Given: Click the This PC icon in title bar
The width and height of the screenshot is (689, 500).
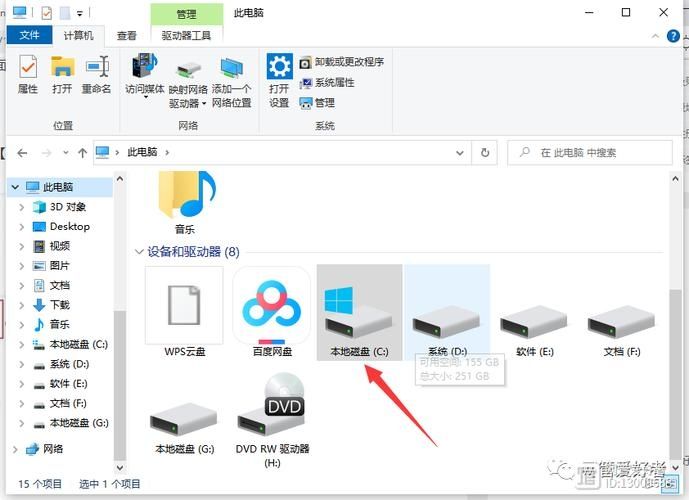Looking at the screenshot, I should pyautogui.click(x=20, y=12).
